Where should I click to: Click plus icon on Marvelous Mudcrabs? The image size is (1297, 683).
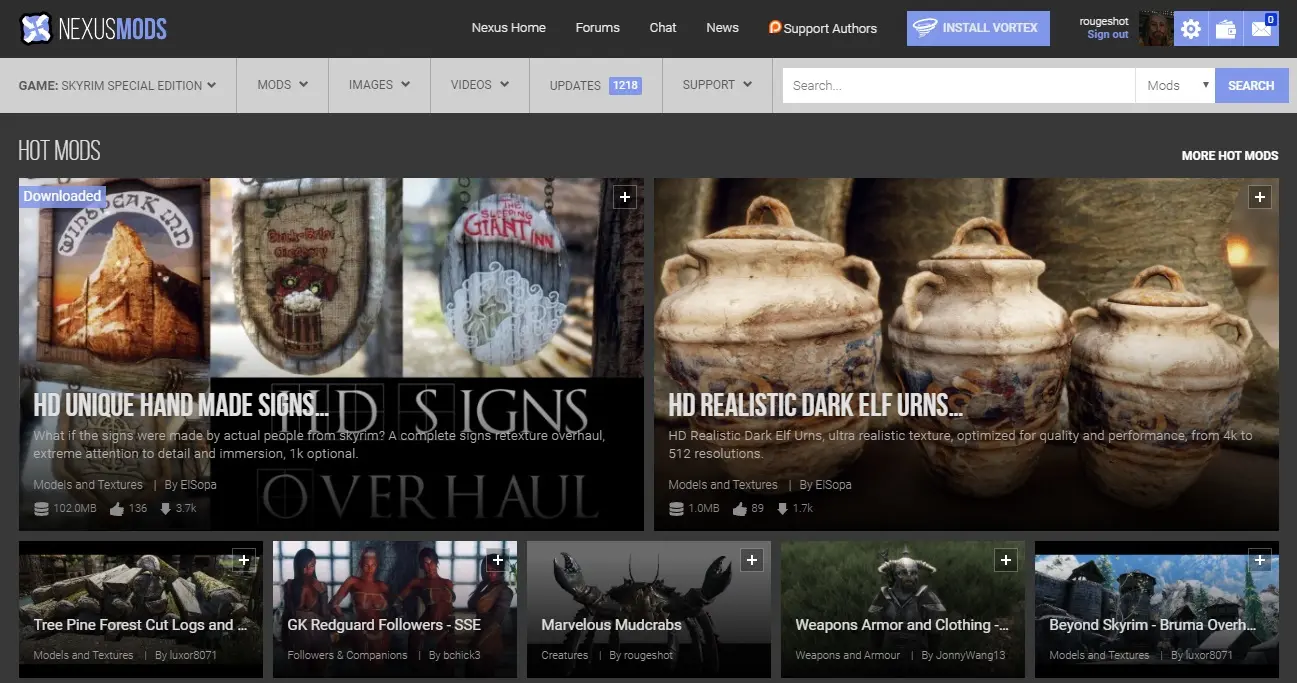pos(752,560)
